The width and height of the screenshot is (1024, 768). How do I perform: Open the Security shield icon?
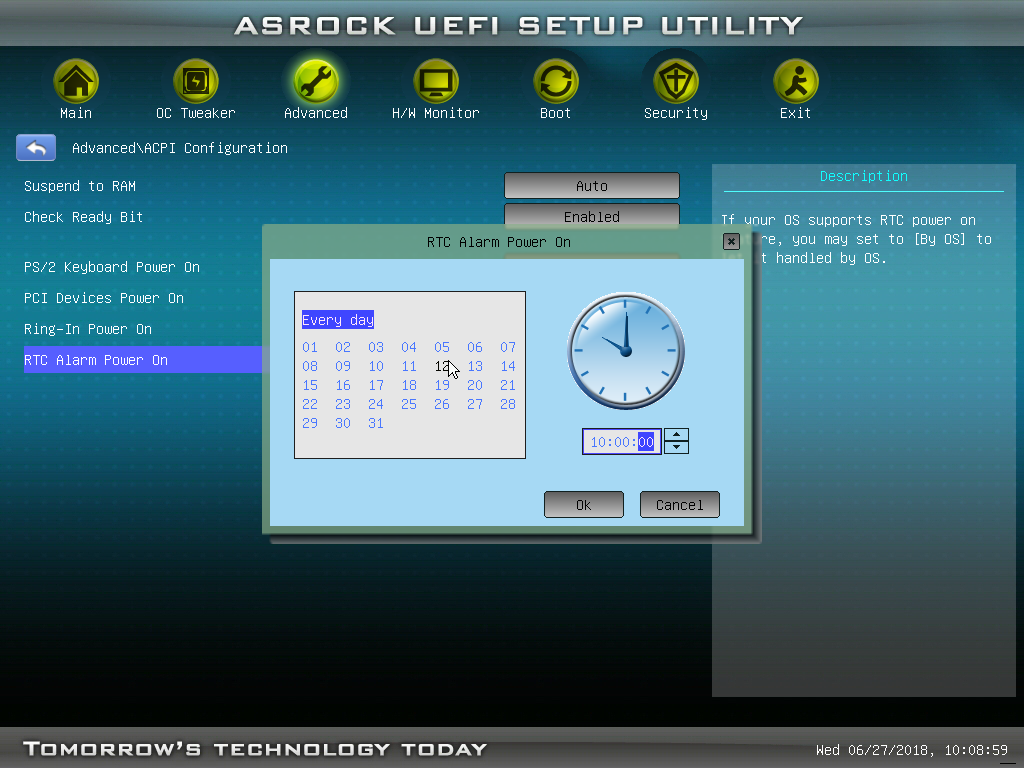click(x=676, y=82)
